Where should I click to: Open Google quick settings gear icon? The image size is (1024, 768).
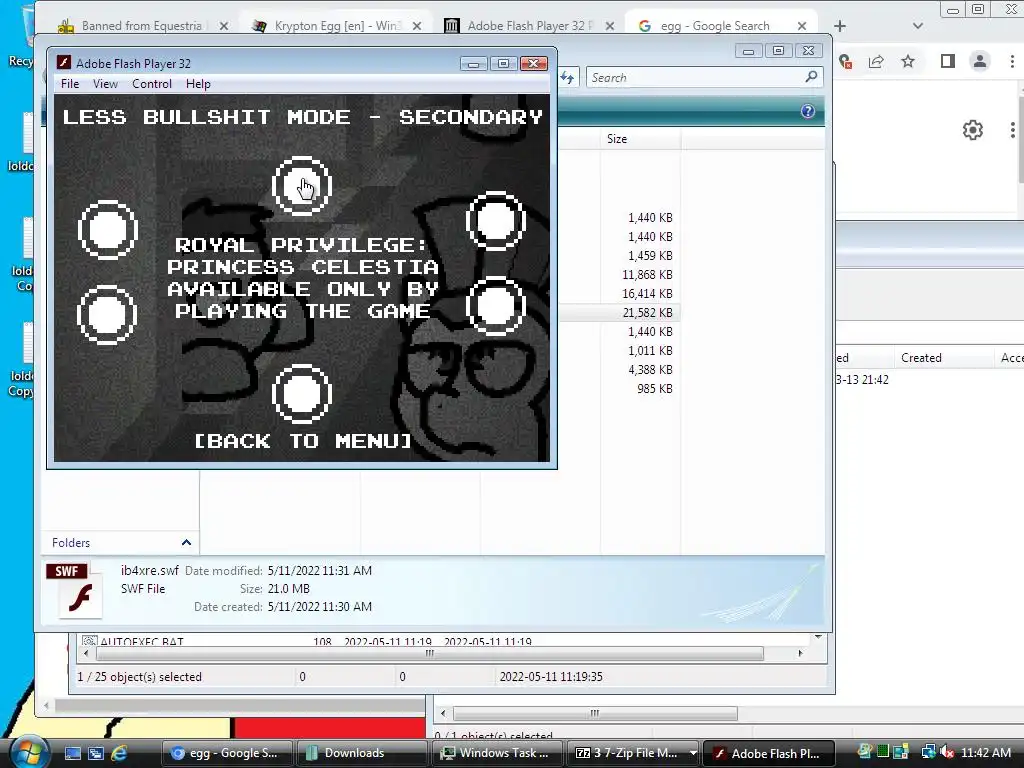[x=972, y=129]
